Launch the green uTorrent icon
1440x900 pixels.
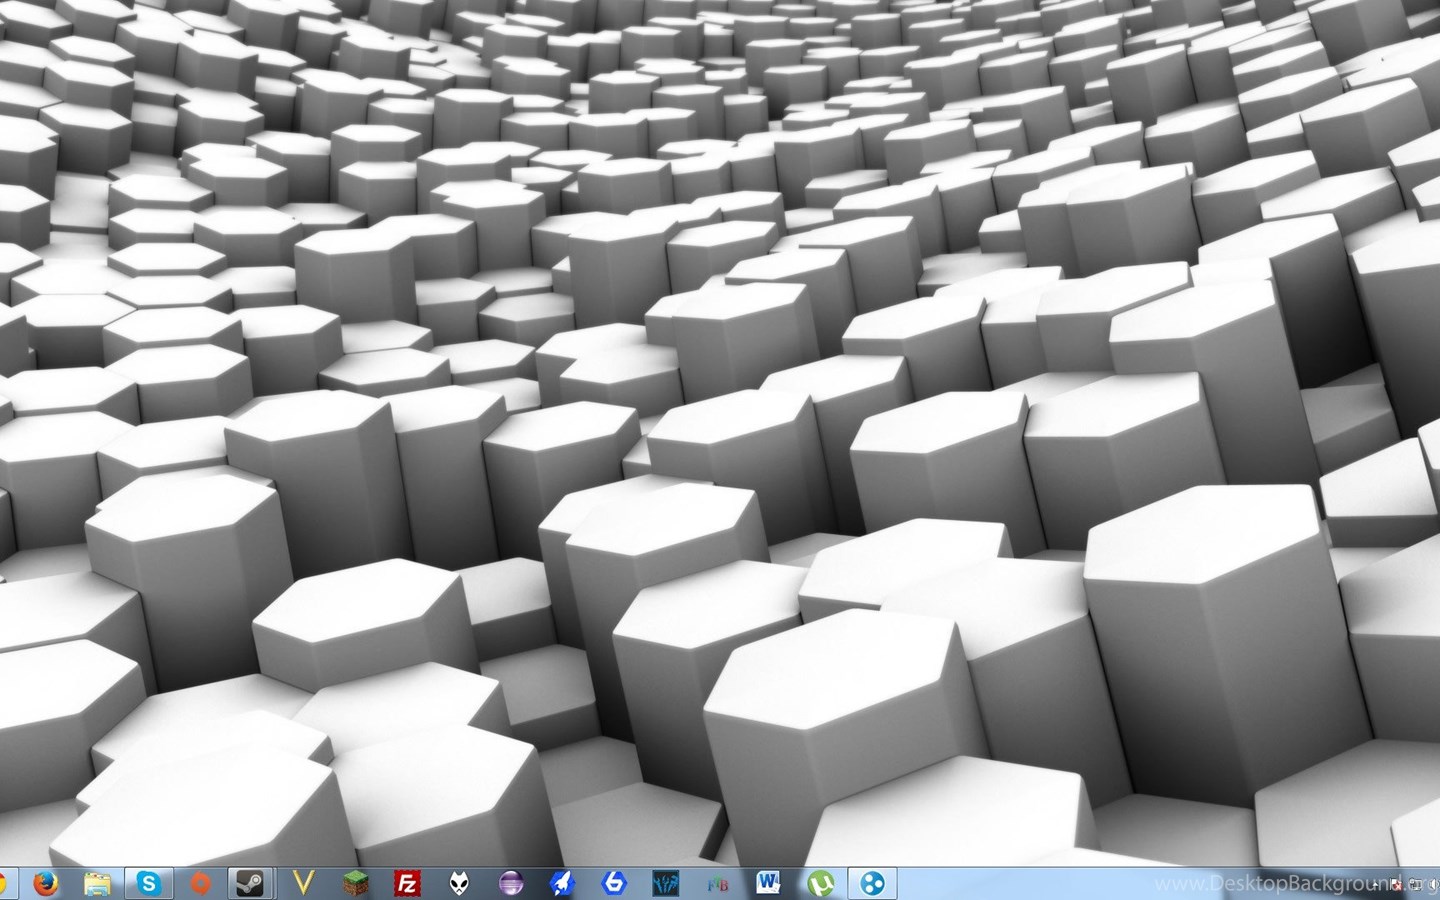[821, 884]
